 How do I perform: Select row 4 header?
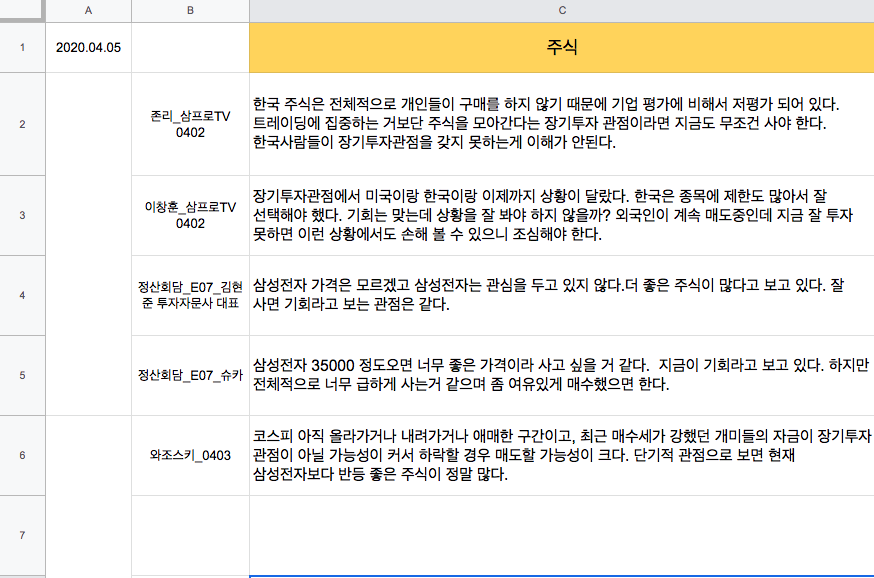tap(22, 295)
